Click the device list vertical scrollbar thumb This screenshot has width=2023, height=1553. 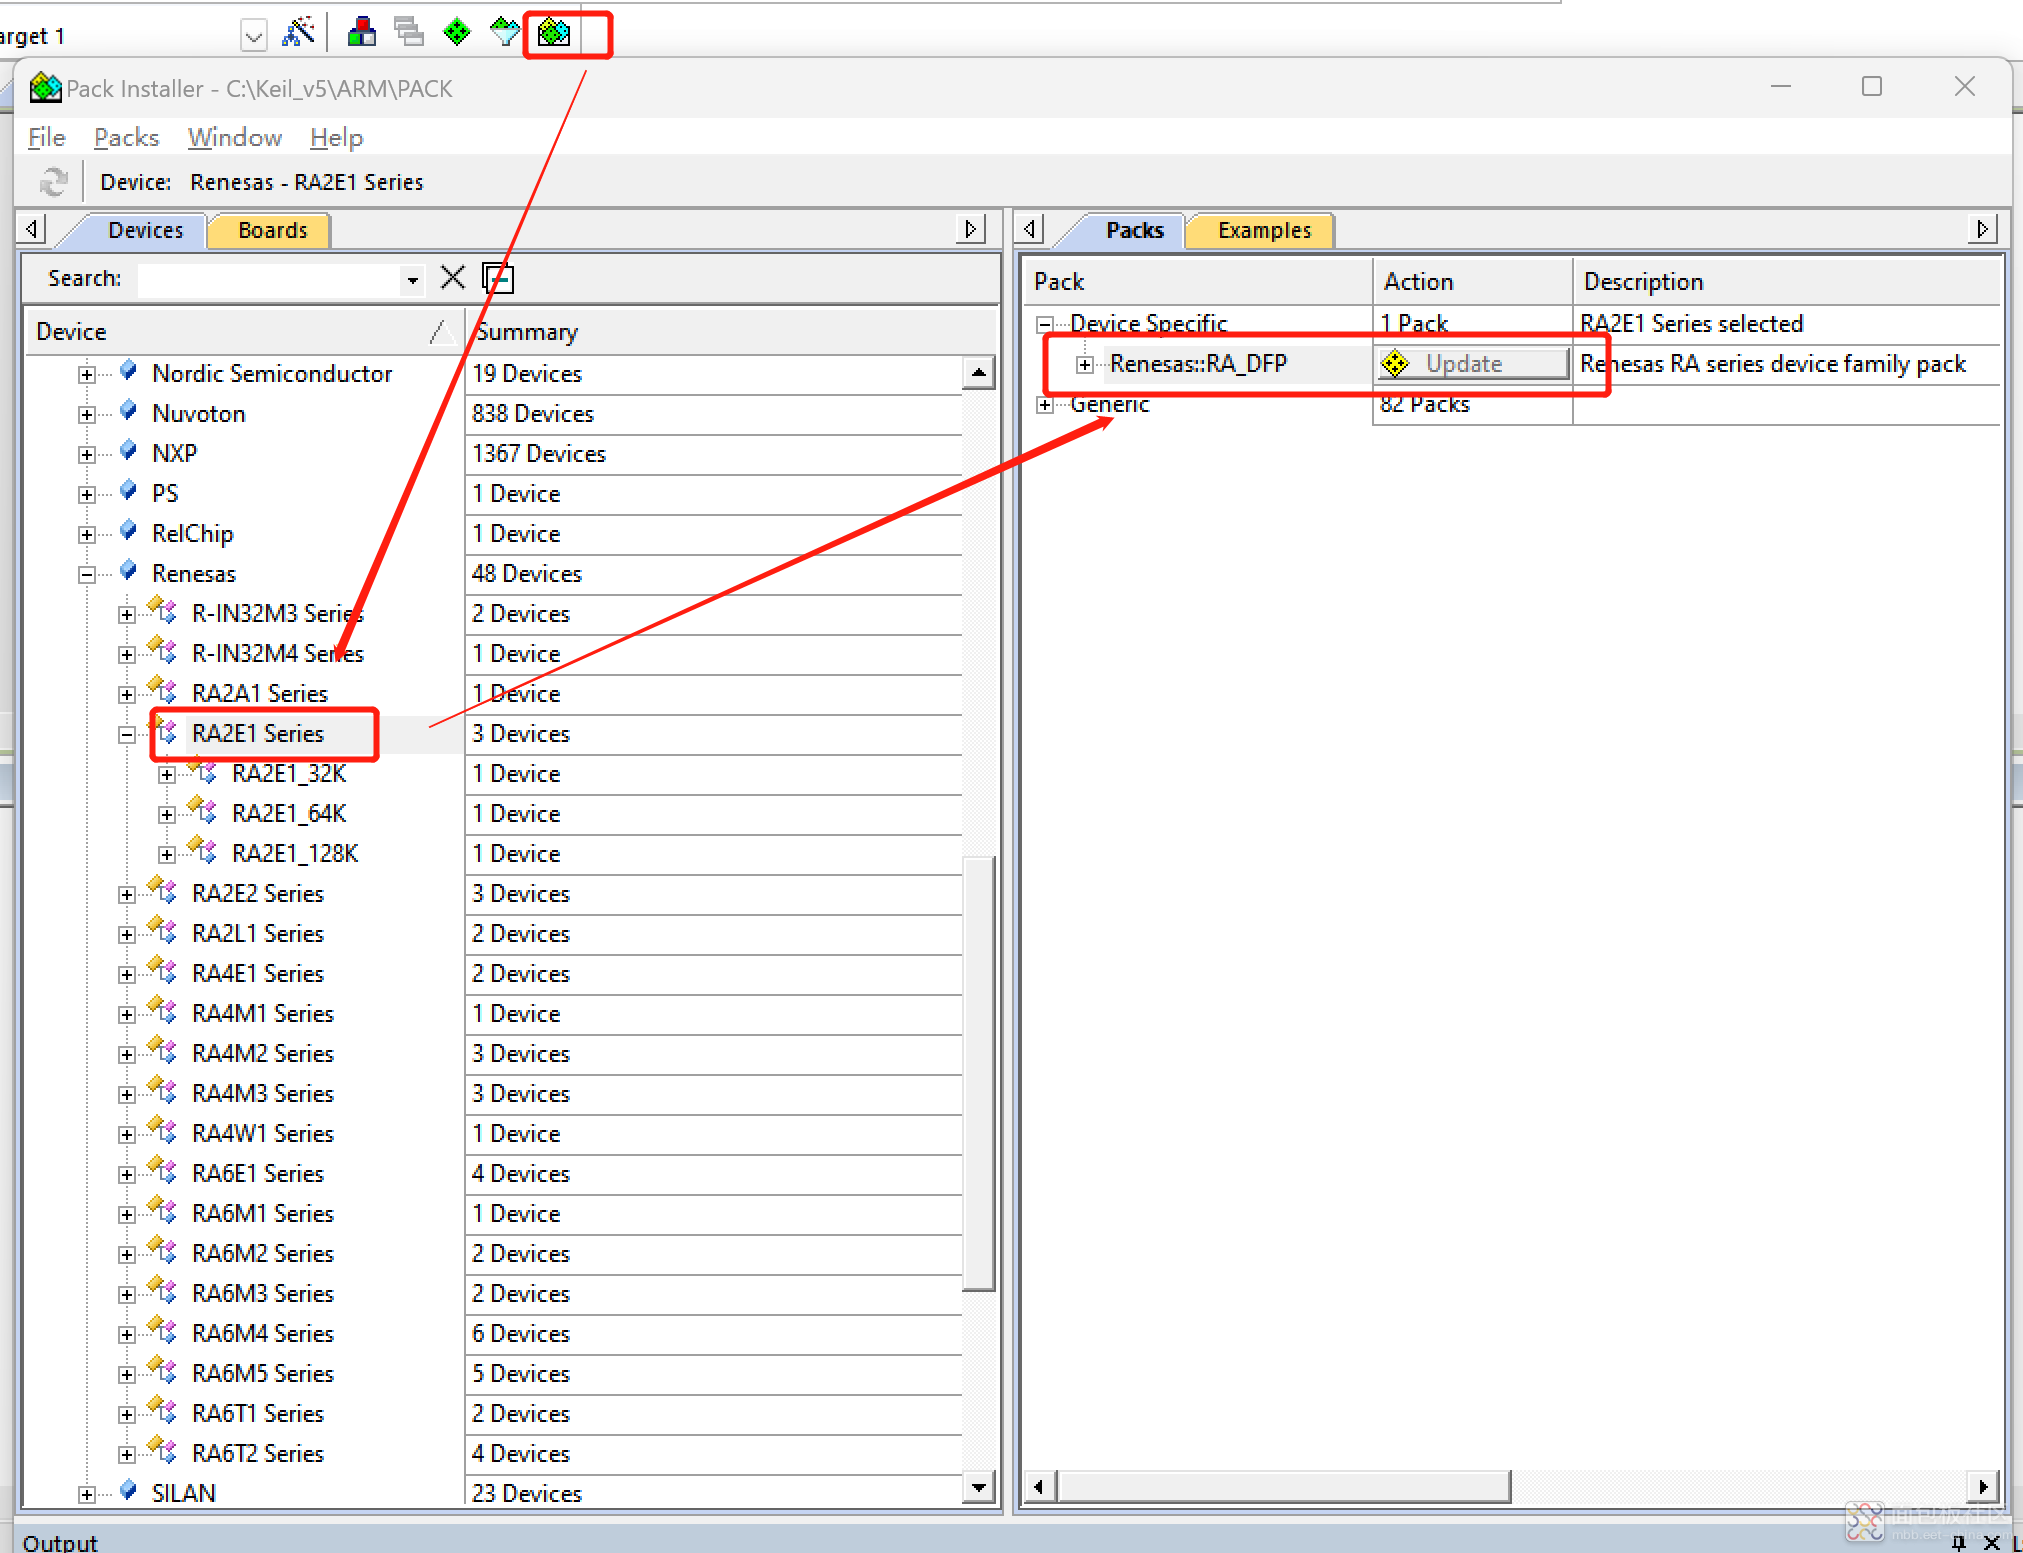pos(978,1073)
